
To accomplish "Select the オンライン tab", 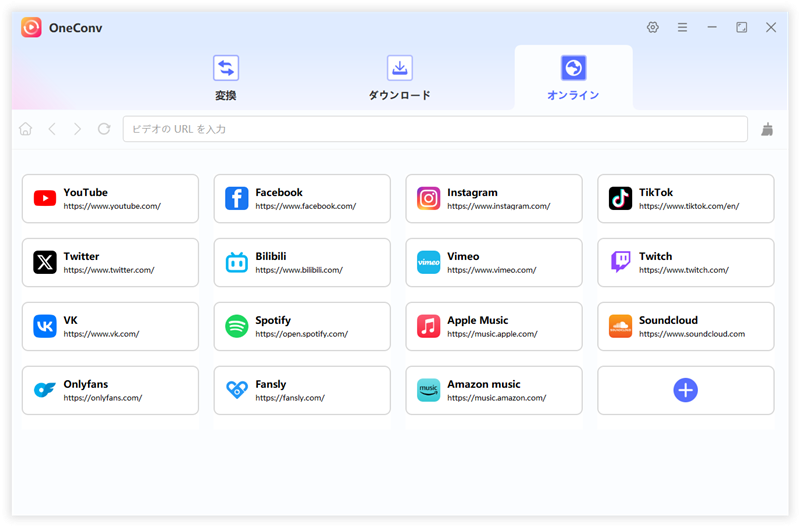I will coord(573,78).
